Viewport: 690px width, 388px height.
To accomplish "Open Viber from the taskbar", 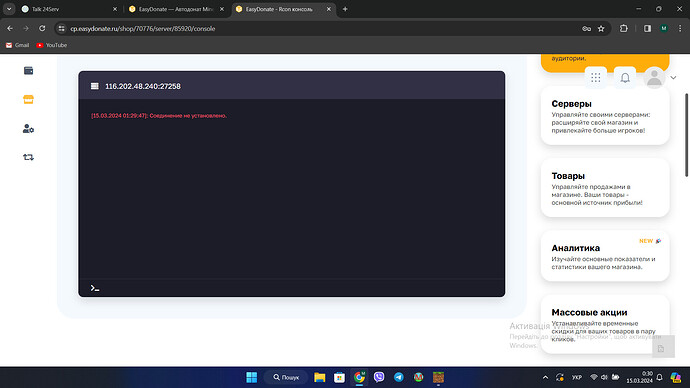I will point(379,377).
